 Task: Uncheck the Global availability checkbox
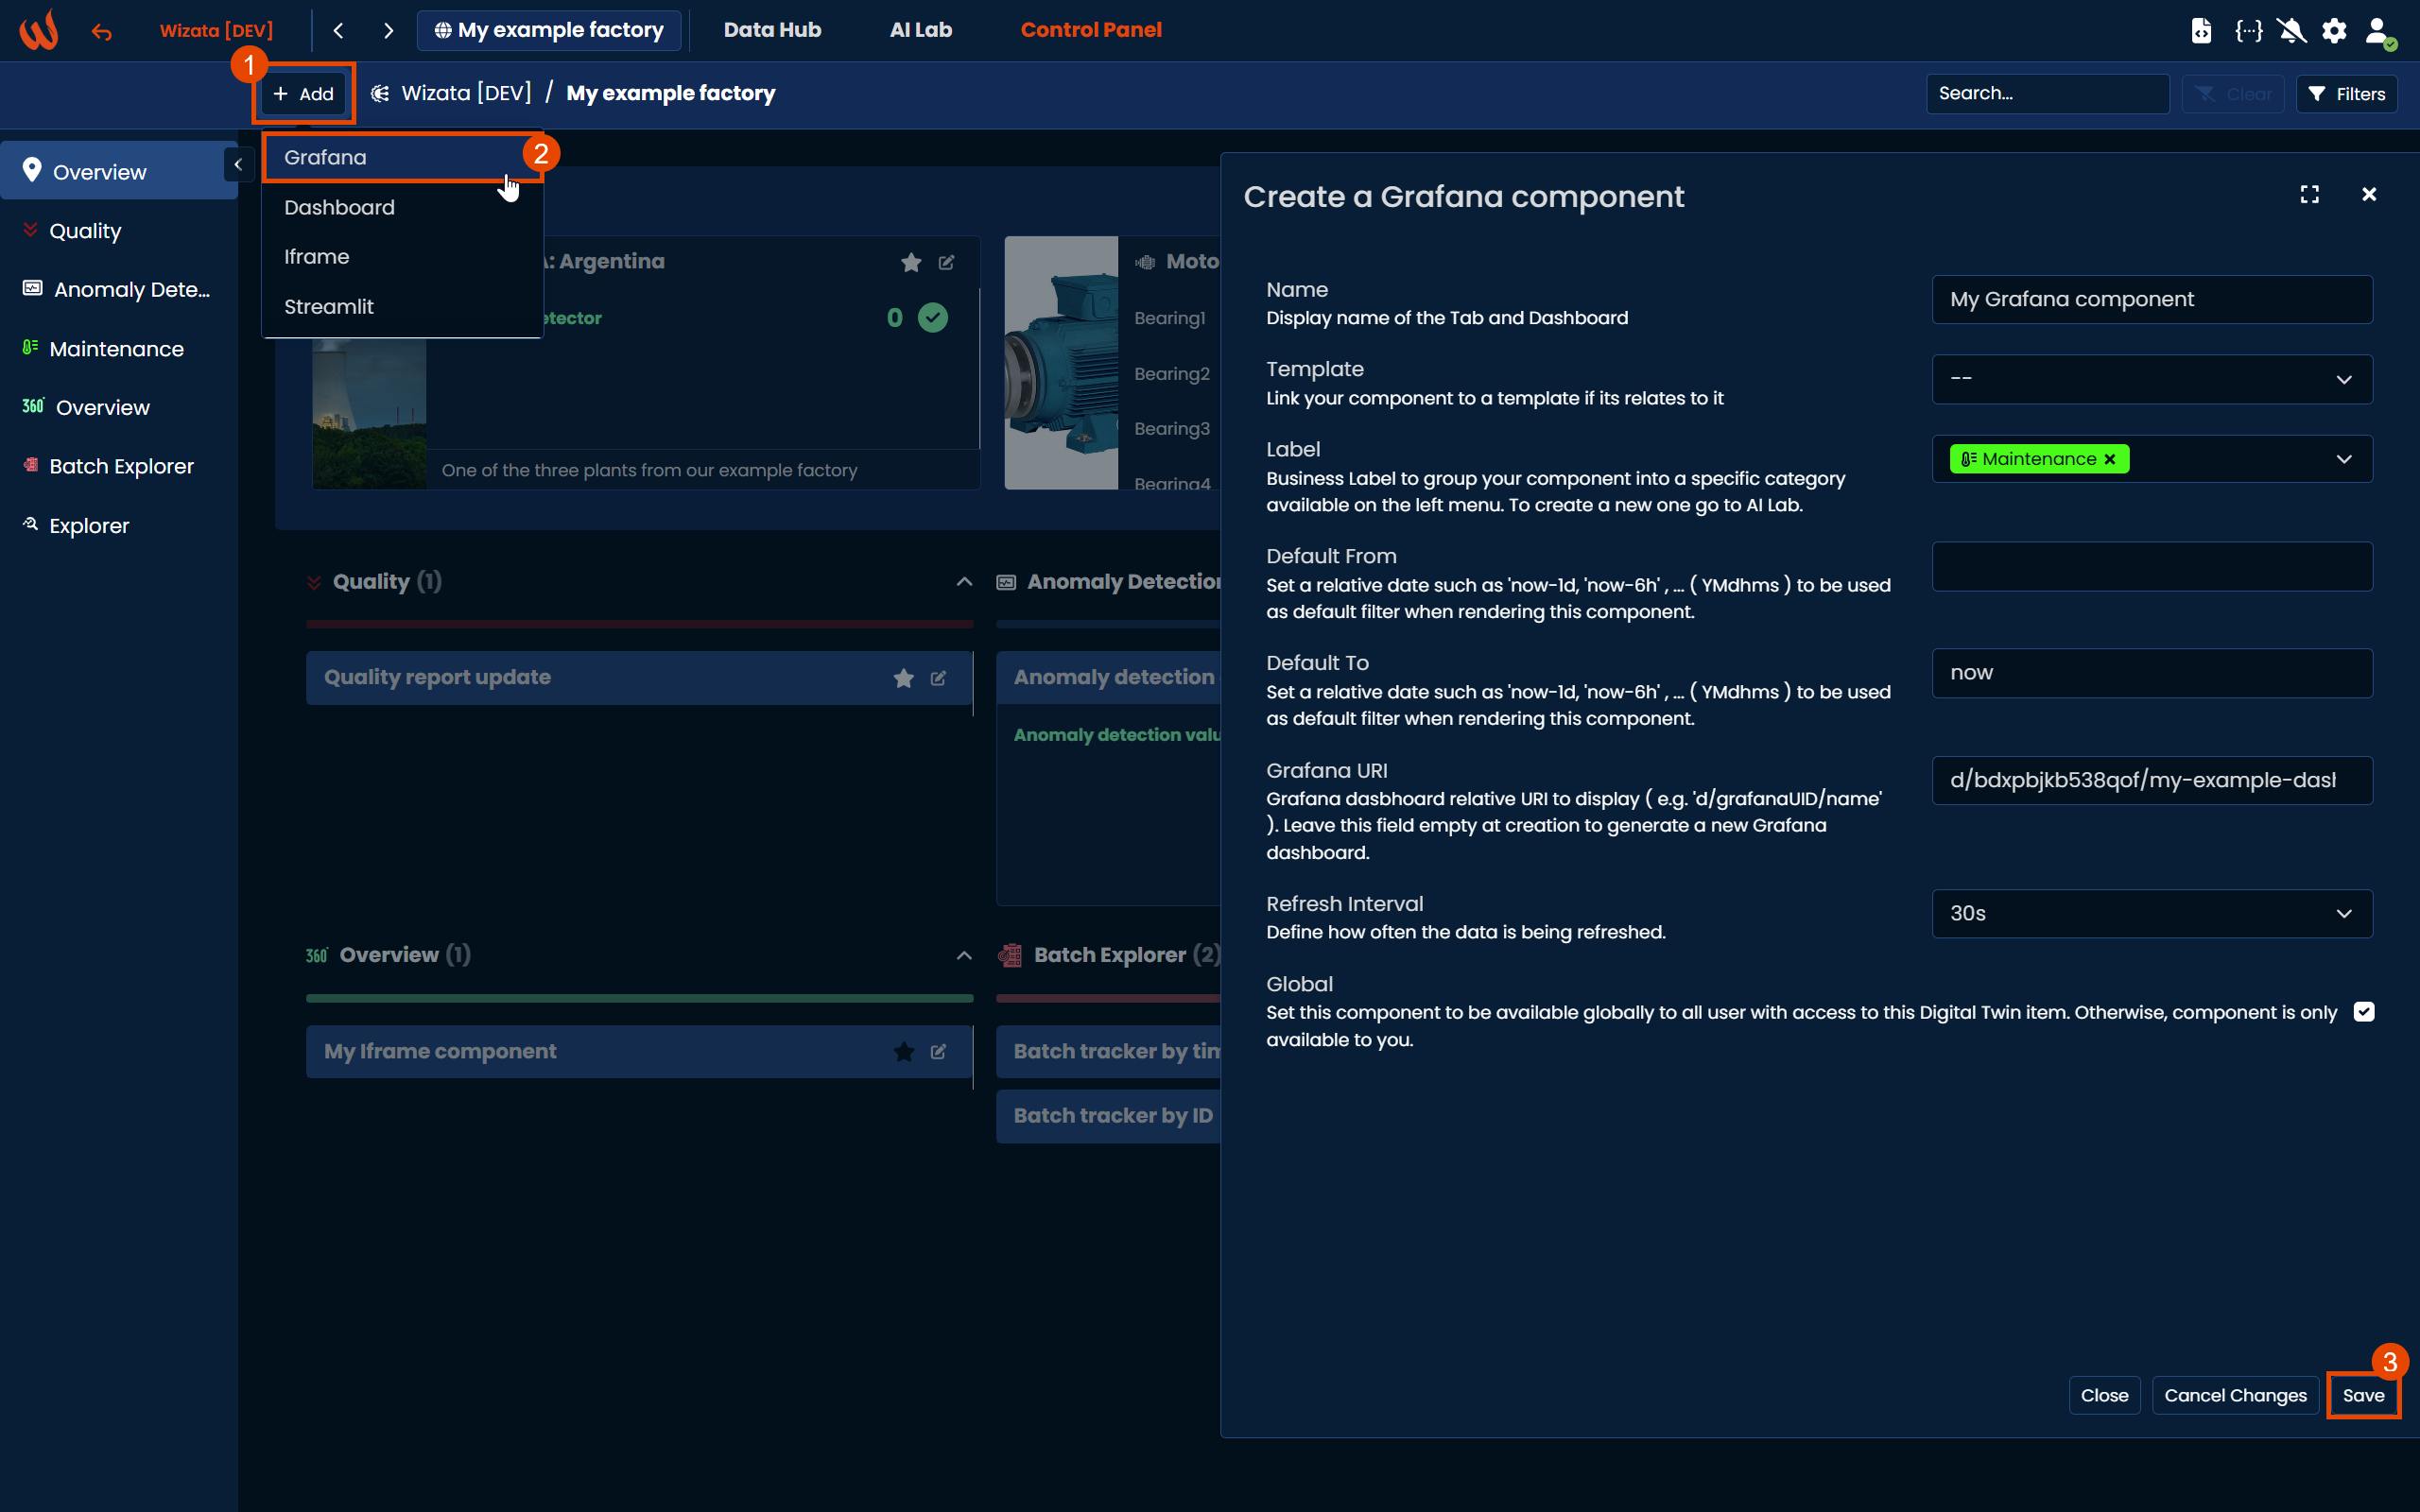click(x=2363, y=1012)
